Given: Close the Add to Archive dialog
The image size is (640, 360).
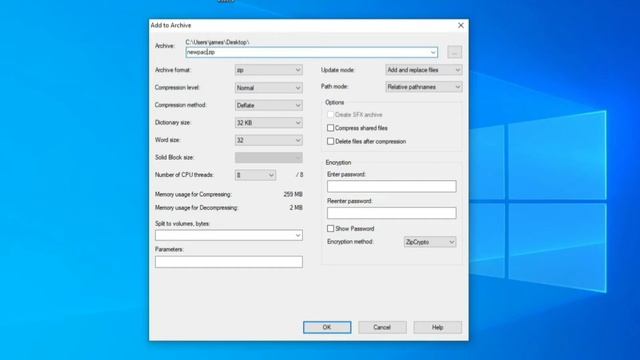Looking at the screenshot, I should pos(461,25).
